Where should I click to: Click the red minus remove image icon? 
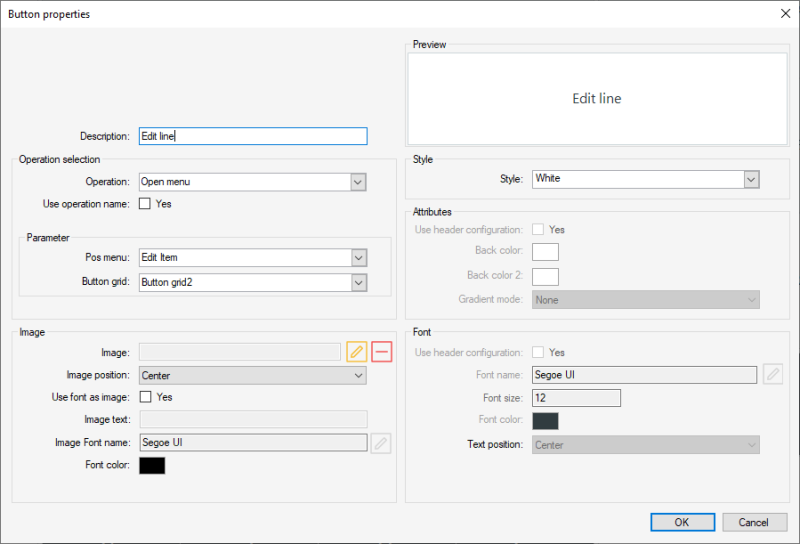[x=382, y=352]
